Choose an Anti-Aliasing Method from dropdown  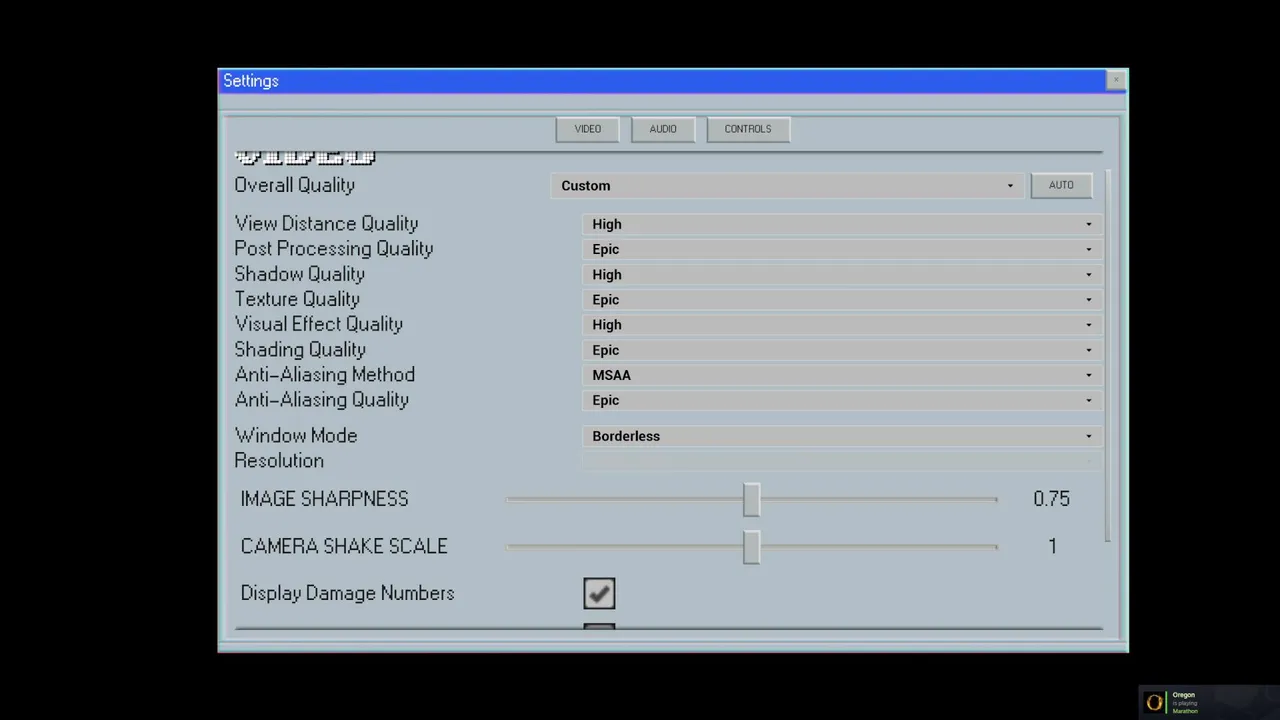click(841, 375)
